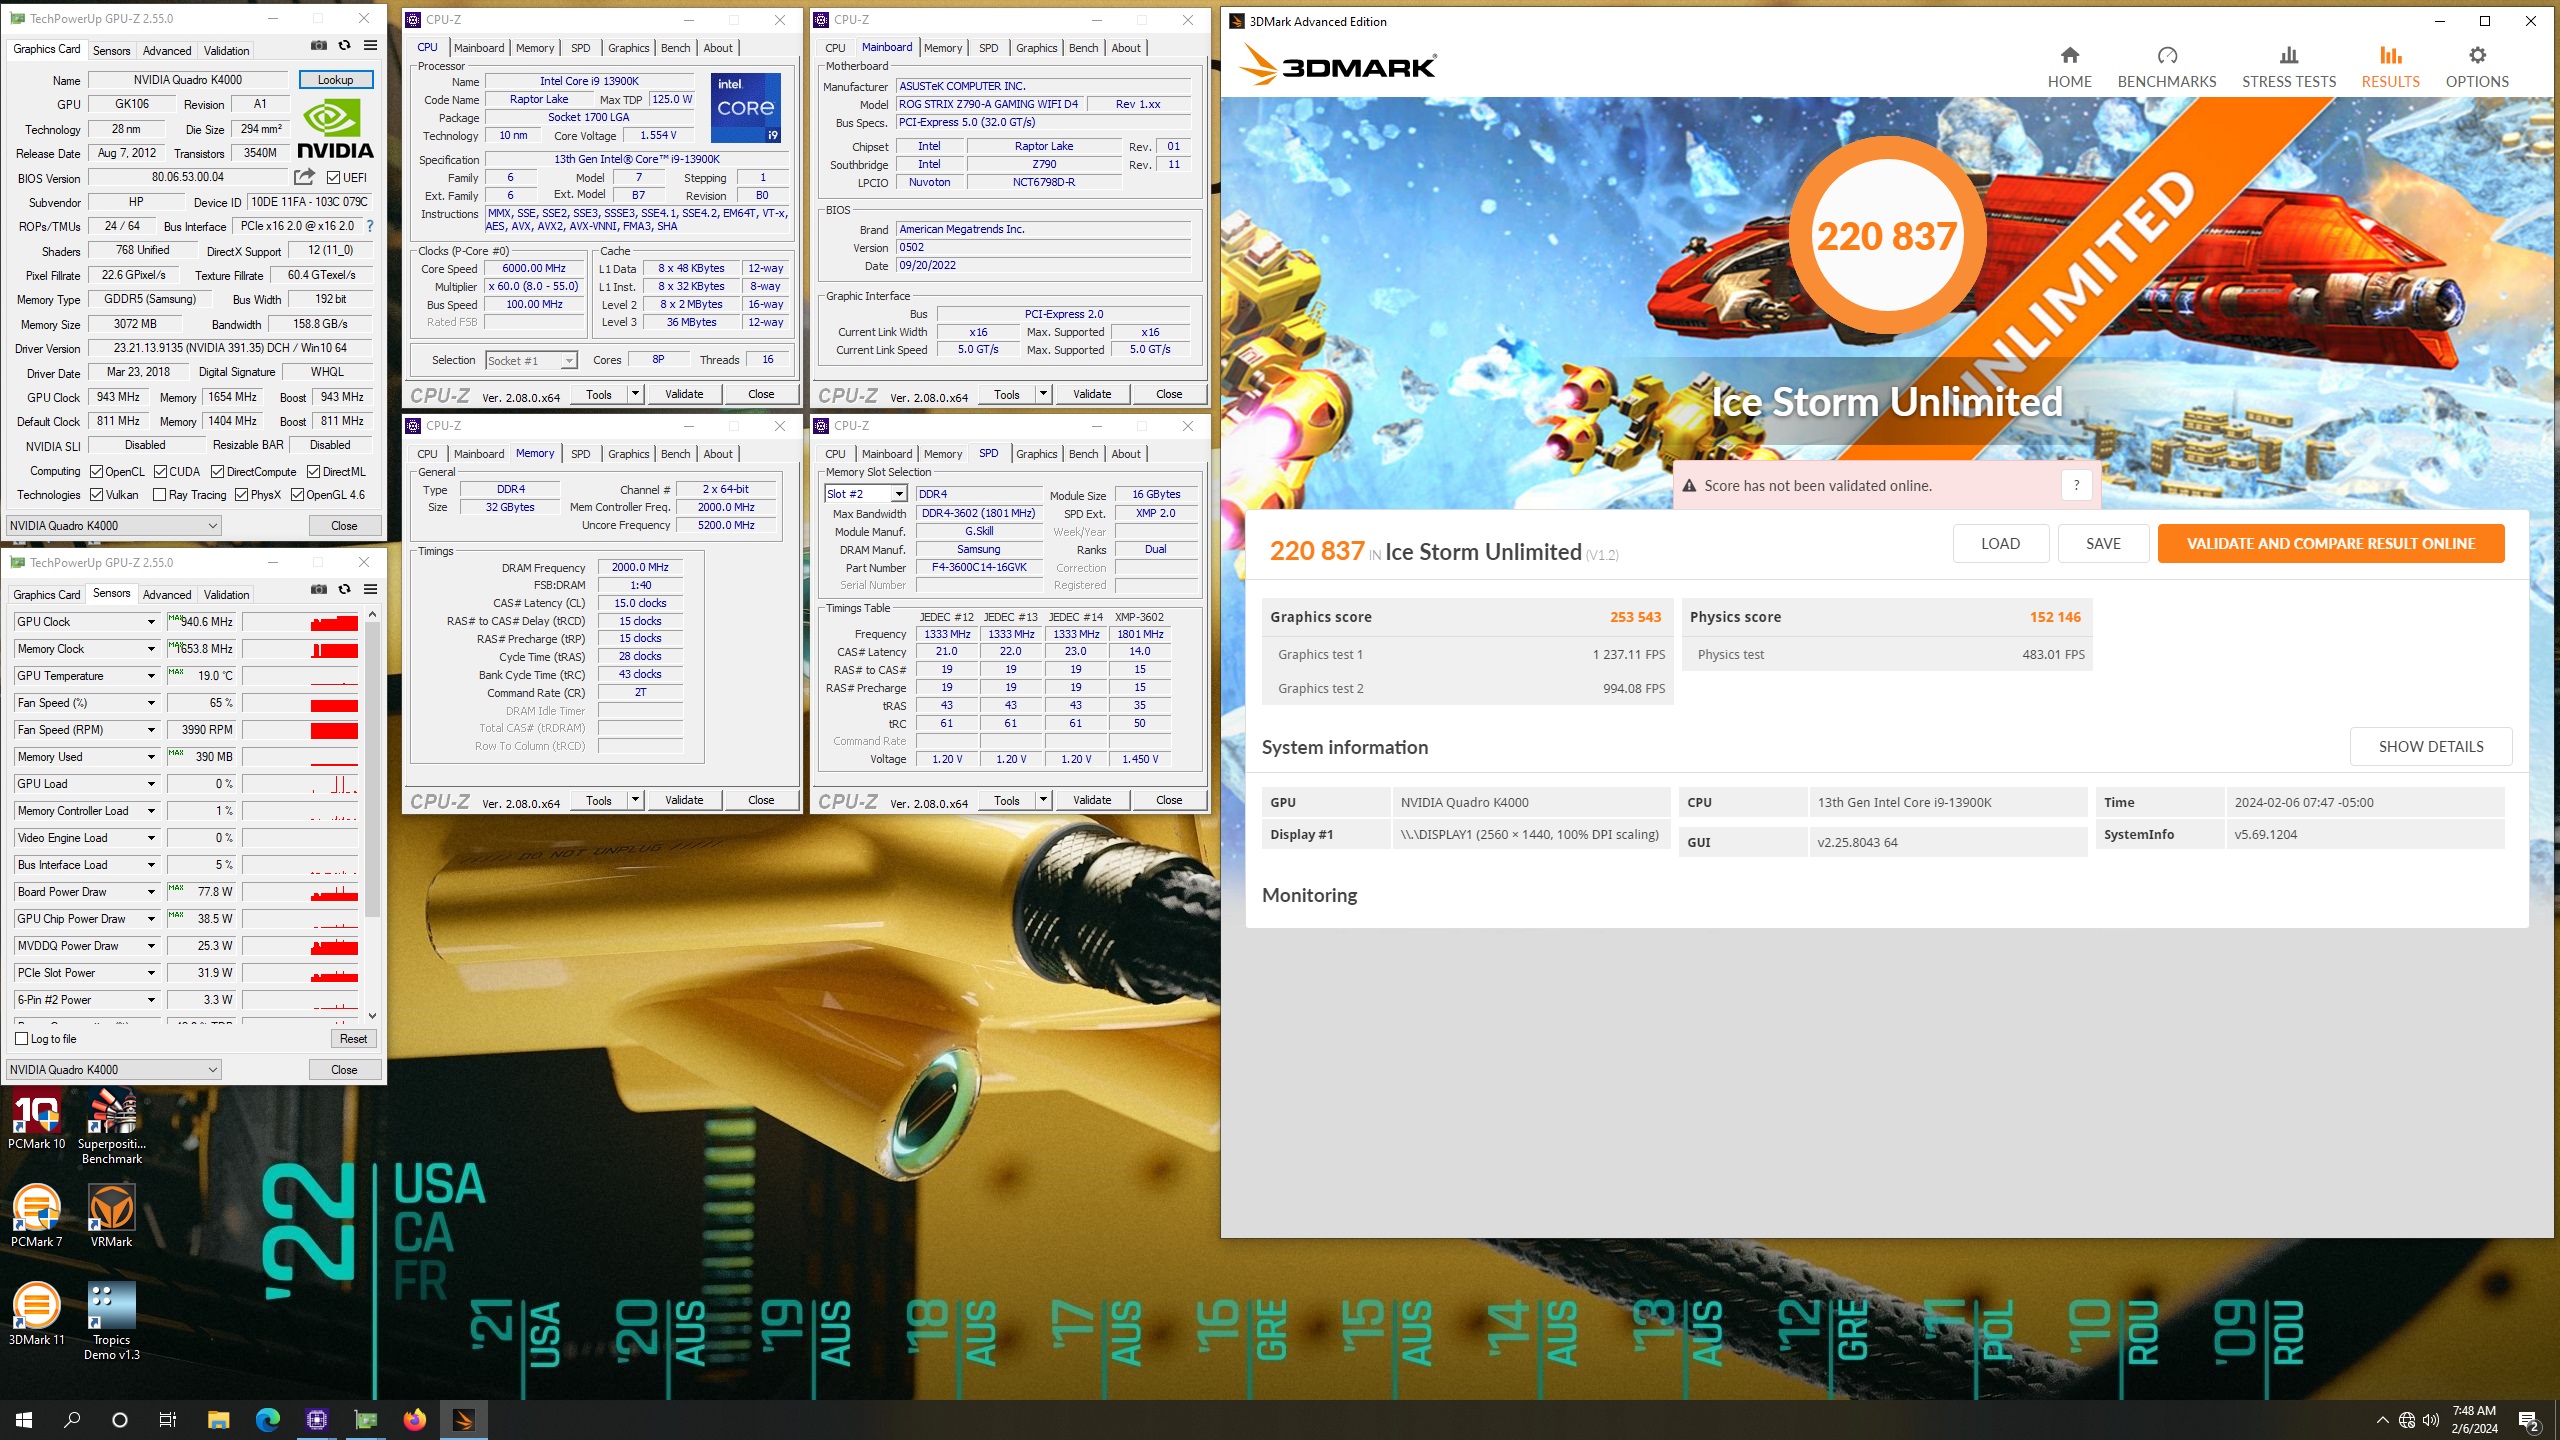The image size is (2560, 1440).
Task: Toggle OpenCL checkbox in GPU-Z
Action: [x=97, y=471]
